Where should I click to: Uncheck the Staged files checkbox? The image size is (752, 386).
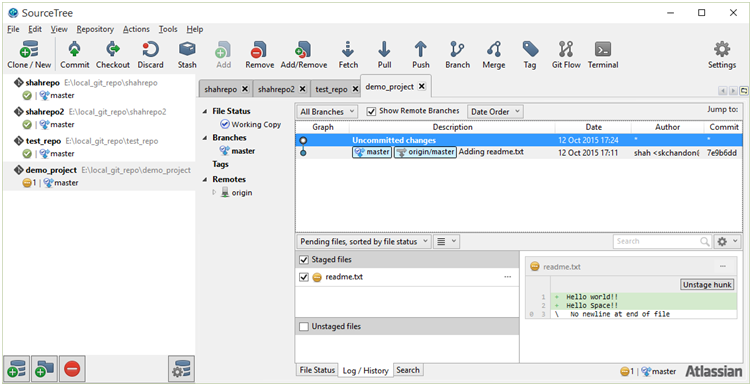pyautogui.click(x=303, y=259)
